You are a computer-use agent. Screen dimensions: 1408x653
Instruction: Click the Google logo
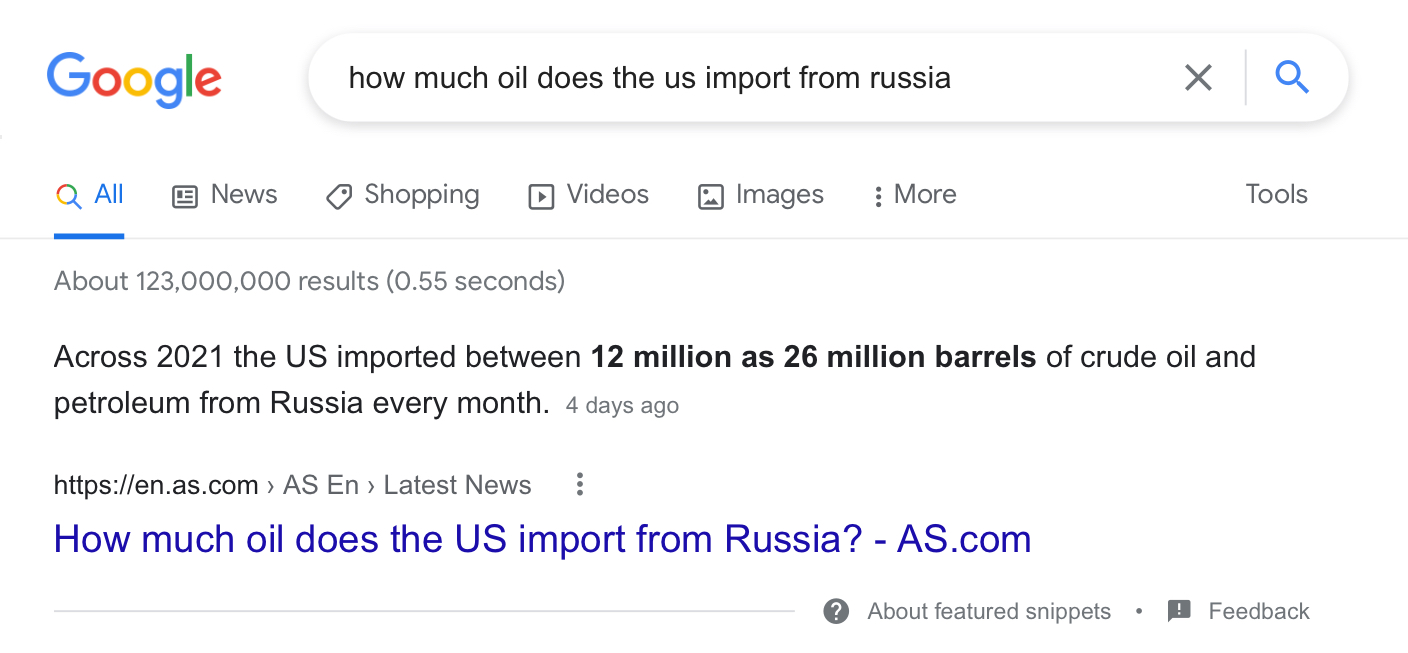click(x=134, y=78)
